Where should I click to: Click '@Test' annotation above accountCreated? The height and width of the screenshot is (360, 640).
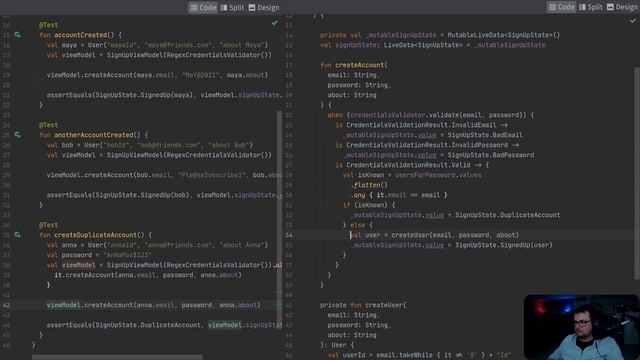click(x=48, y=25)
